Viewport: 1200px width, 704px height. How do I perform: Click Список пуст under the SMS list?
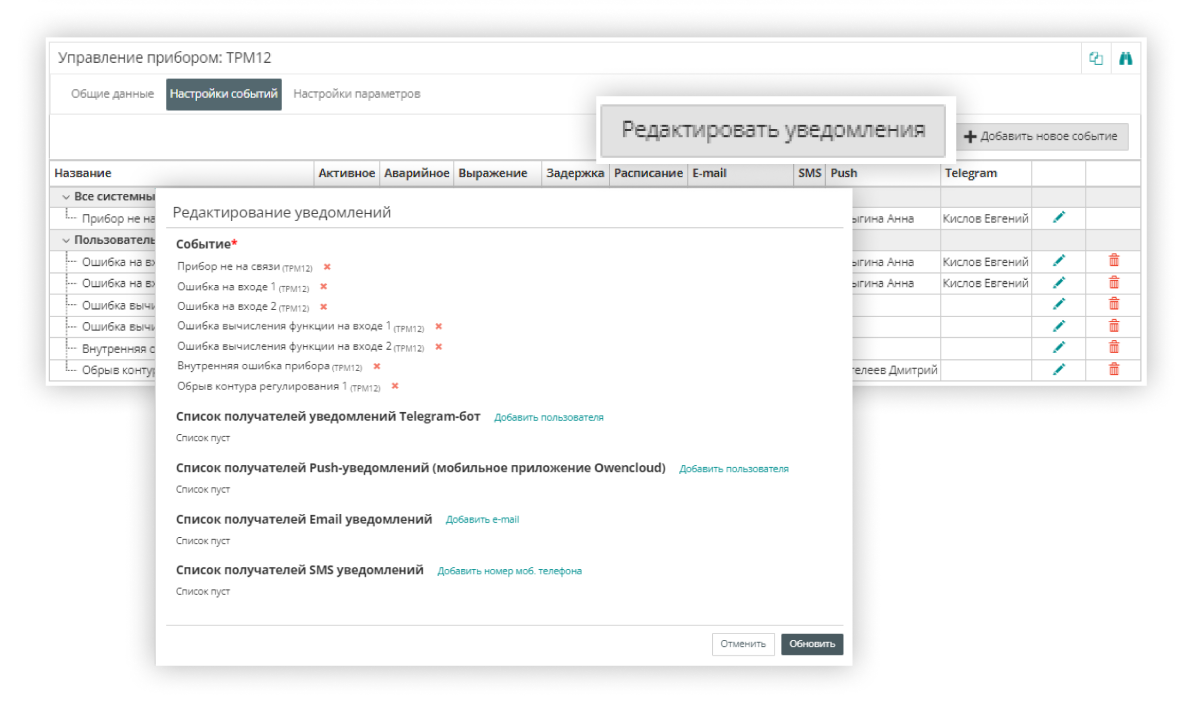(203, 592)
